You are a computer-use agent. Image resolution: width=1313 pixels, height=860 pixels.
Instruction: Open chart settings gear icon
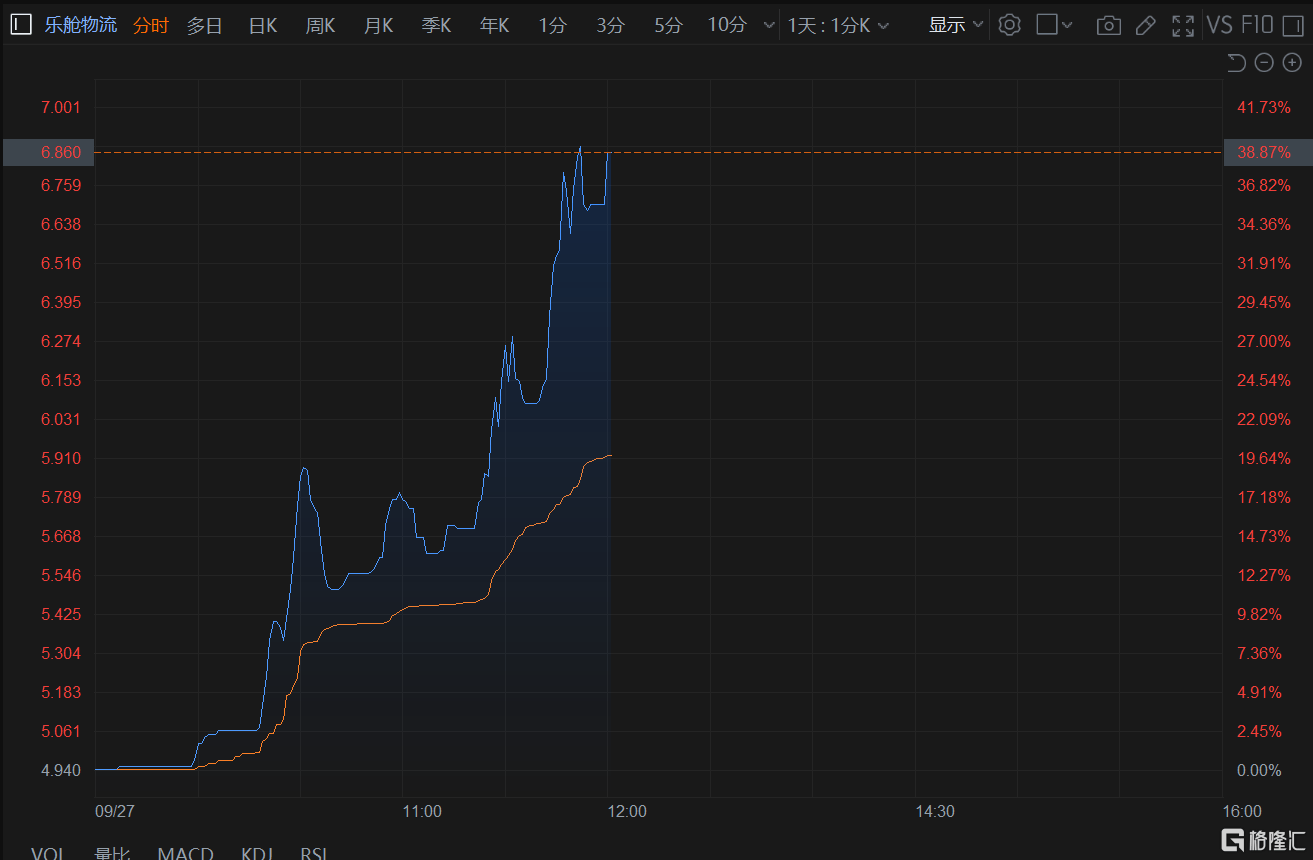(x=1009, y=25)
